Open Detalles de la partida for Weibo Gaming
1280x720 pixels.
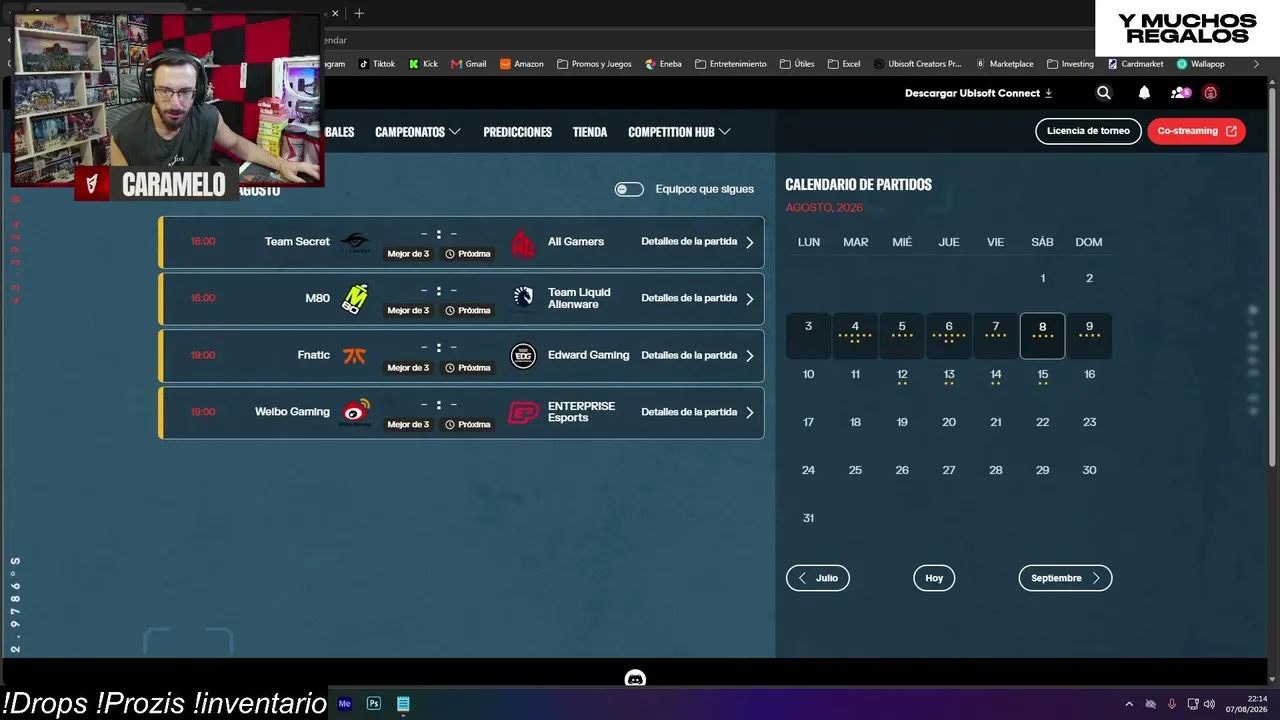pyautogui.click(x=697, y=412)
